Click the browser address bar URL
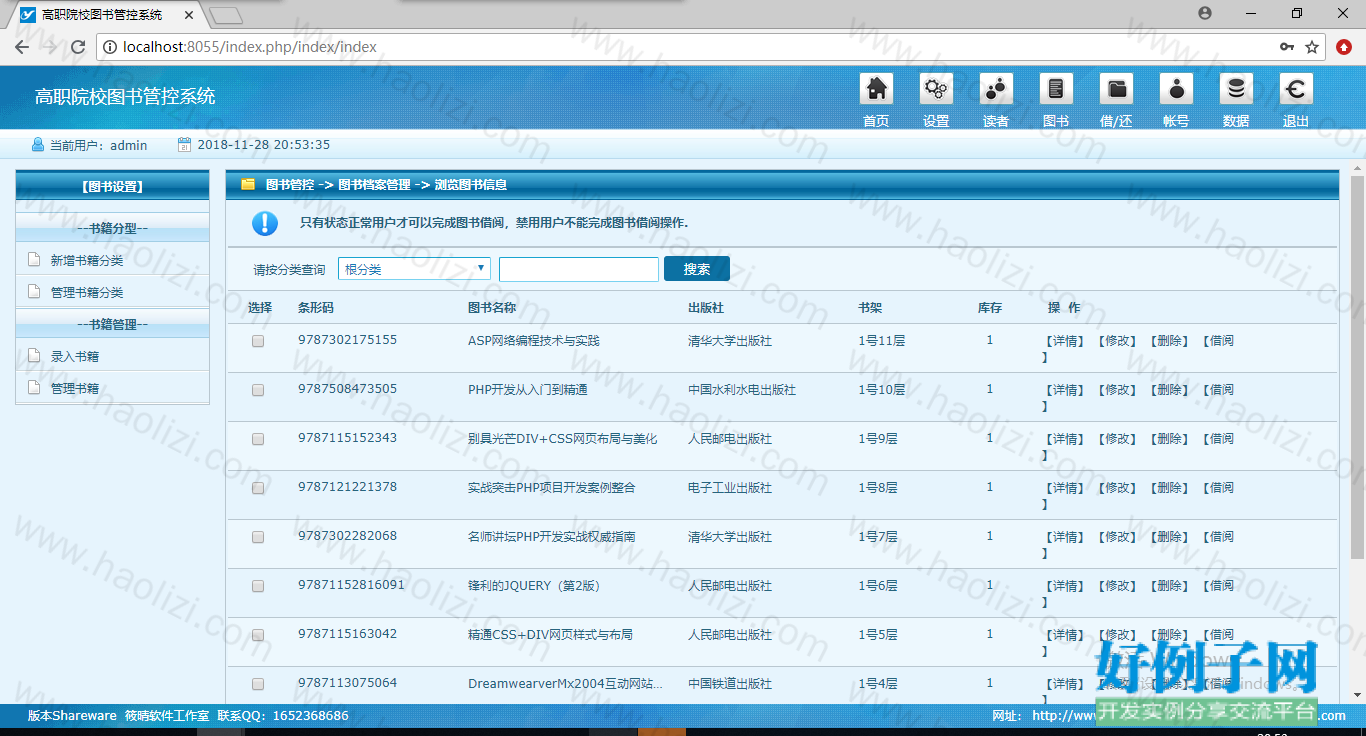The height and width of the screenshot is (736, 1366). [250, 47]
